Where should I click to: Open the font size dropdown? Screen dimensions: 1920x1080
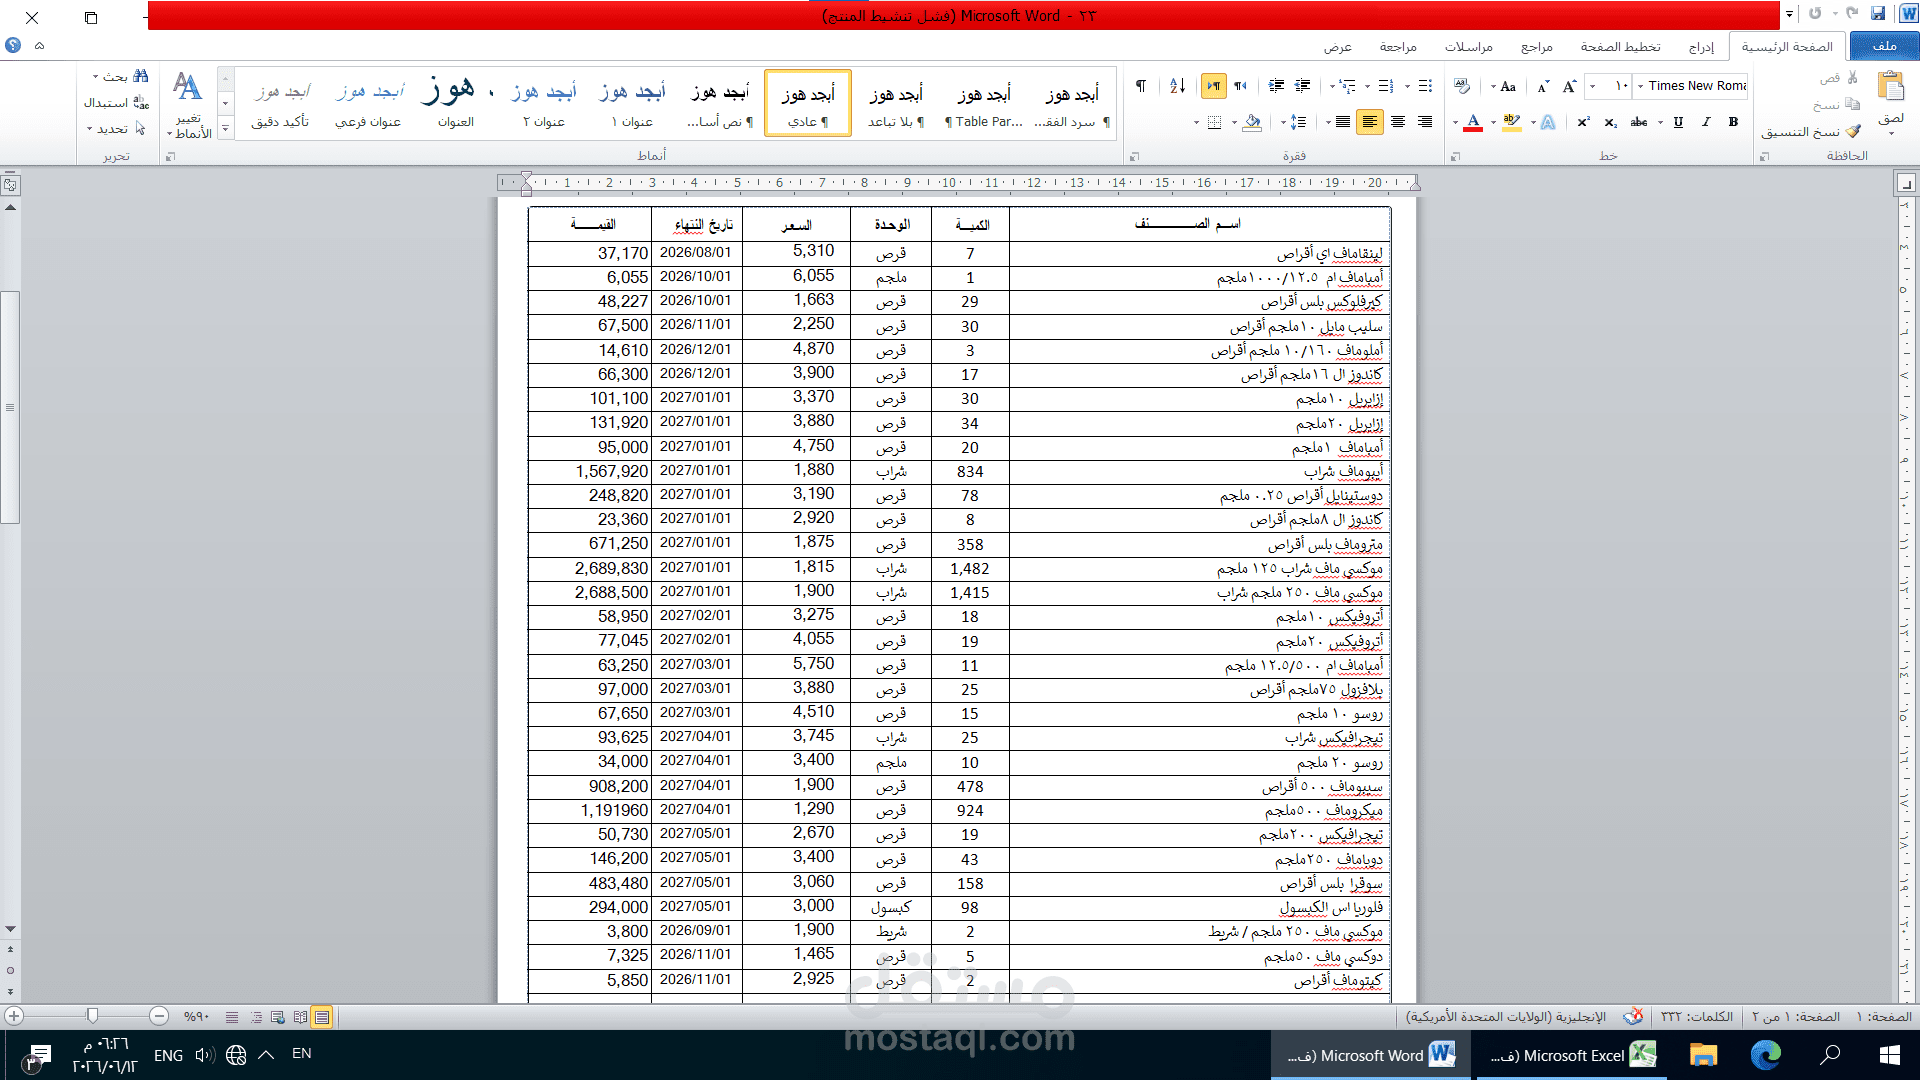(1593, 86)
